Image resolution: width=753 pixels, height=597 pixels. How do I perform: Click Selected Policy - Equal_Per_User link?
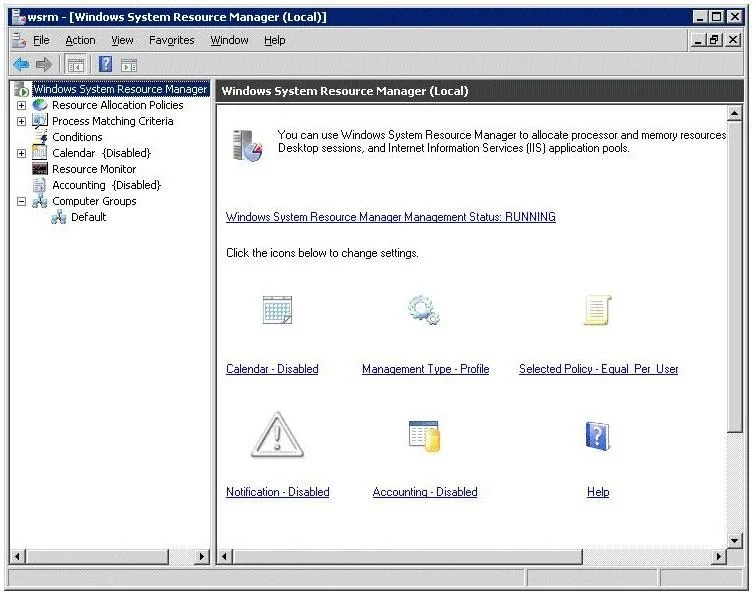point(598,369)
